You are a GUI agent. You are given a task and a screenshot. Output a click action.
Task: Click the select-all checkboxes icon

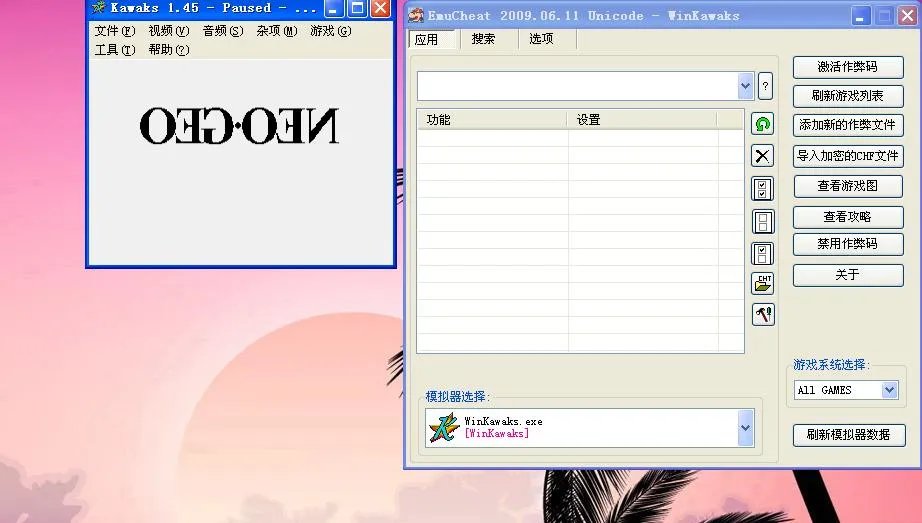coord(763,189)
